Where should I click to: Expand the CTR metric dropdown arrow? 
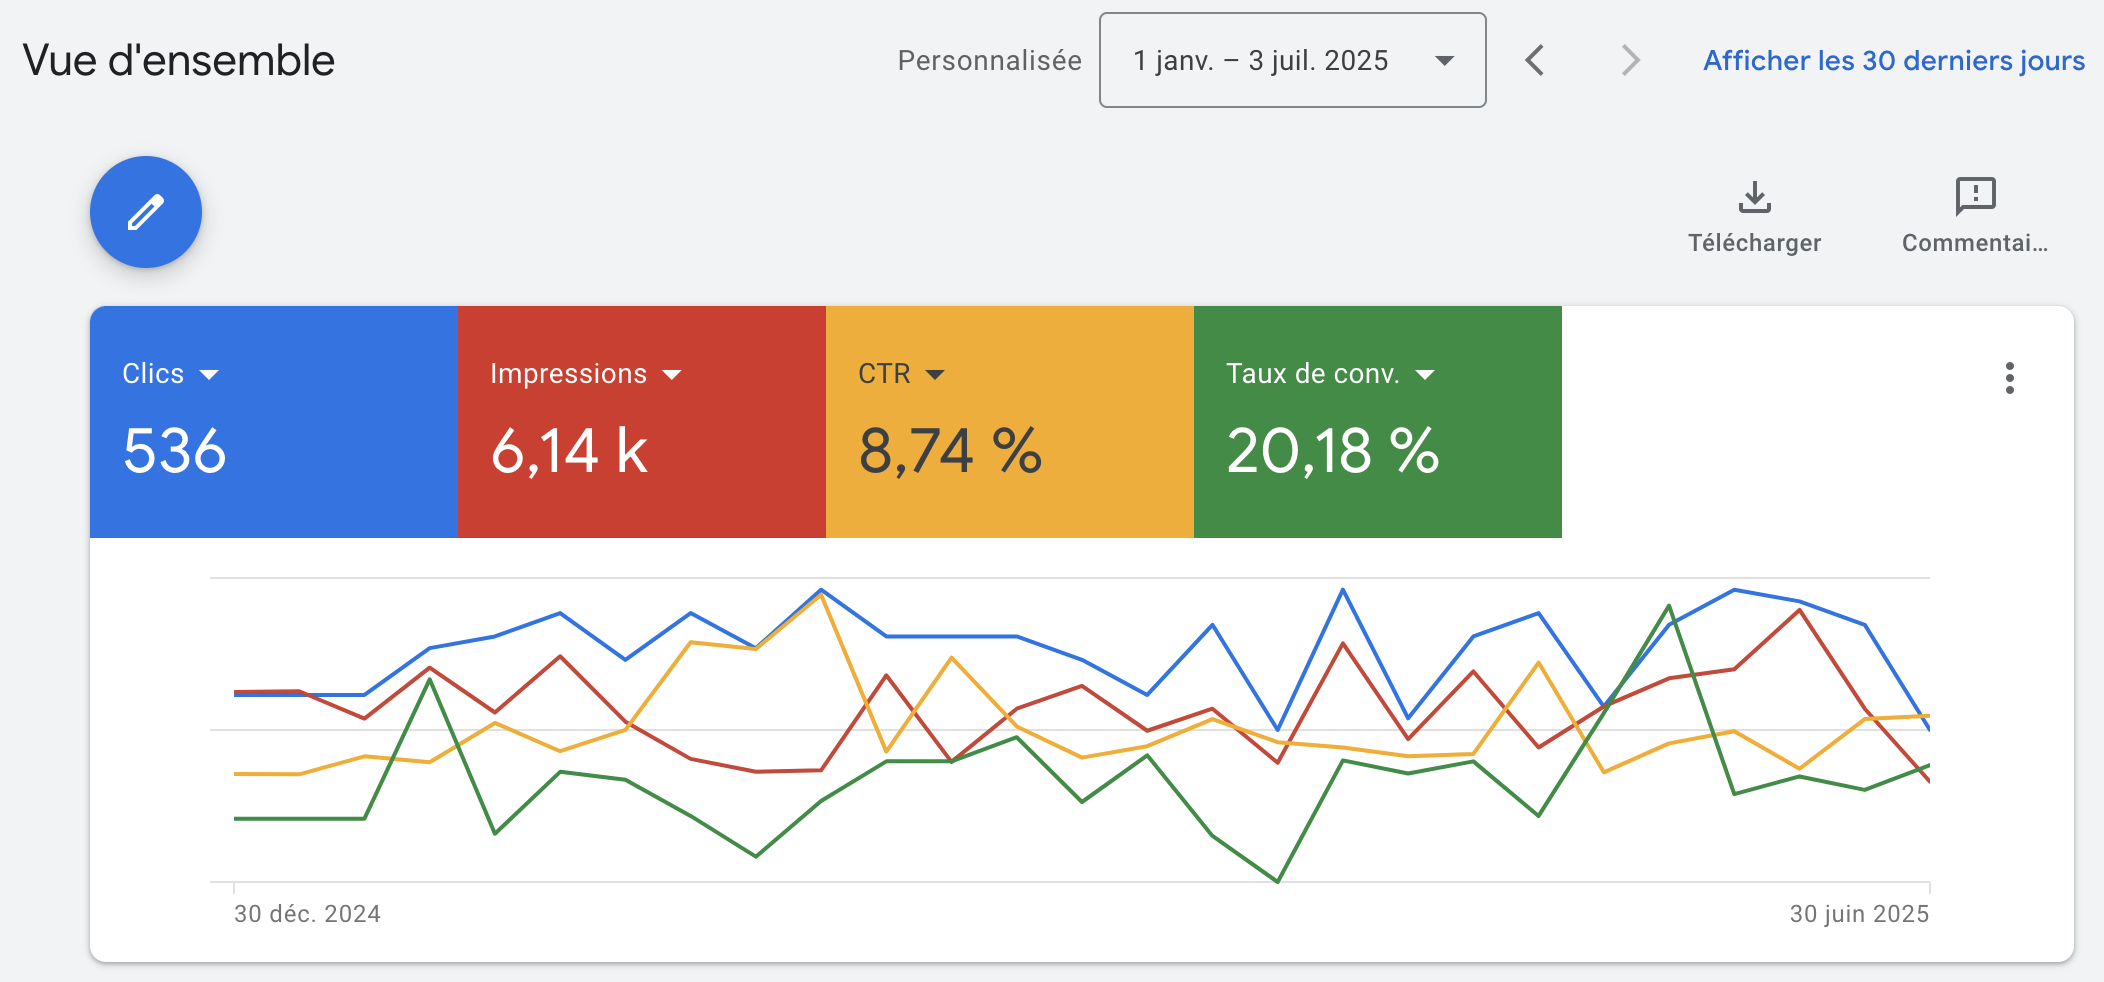935,375
